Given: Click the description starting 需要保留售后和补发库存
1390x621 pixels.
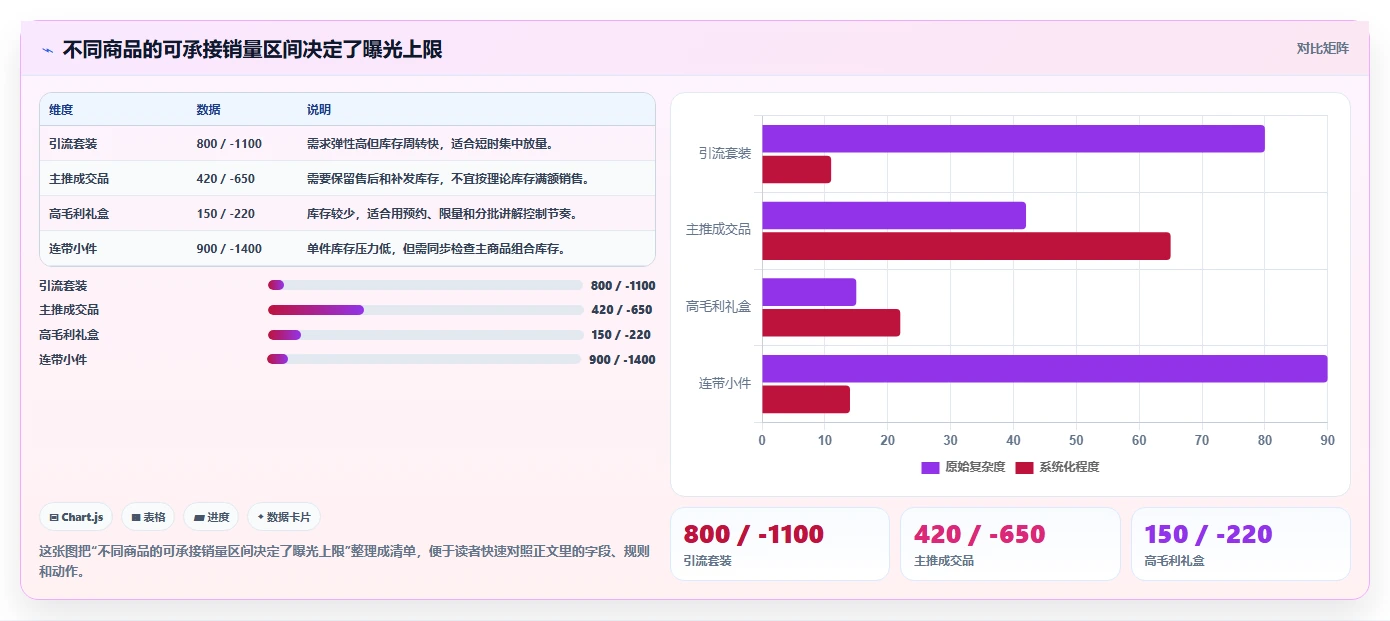Looking at the screenshot, I should tap(448, 179).
